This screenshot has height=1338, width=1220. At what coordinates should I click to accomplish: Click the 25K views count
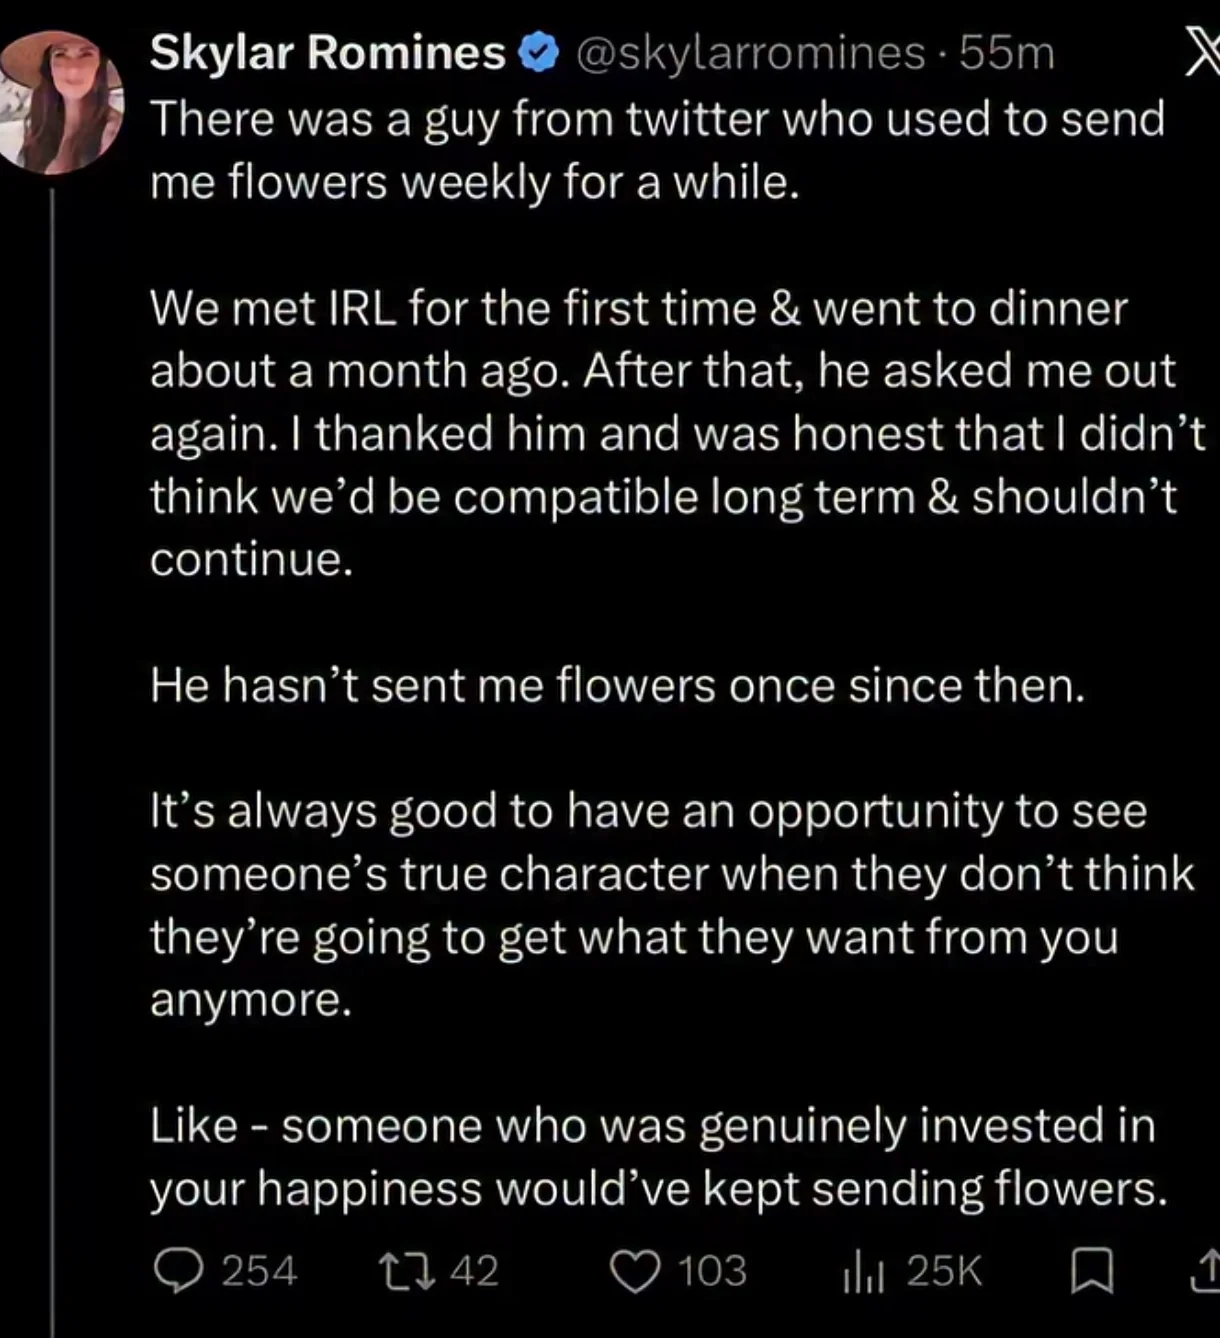945,1272
